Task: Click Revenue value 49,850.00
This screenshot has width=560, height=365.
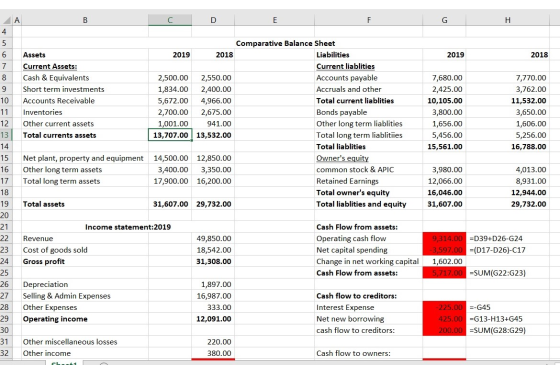Action: point(213,238)
